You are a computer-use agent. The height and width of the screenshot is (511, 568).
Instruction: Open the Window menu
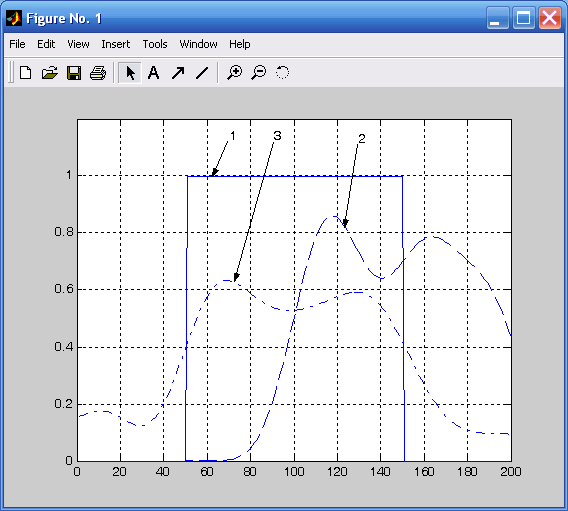199,44
